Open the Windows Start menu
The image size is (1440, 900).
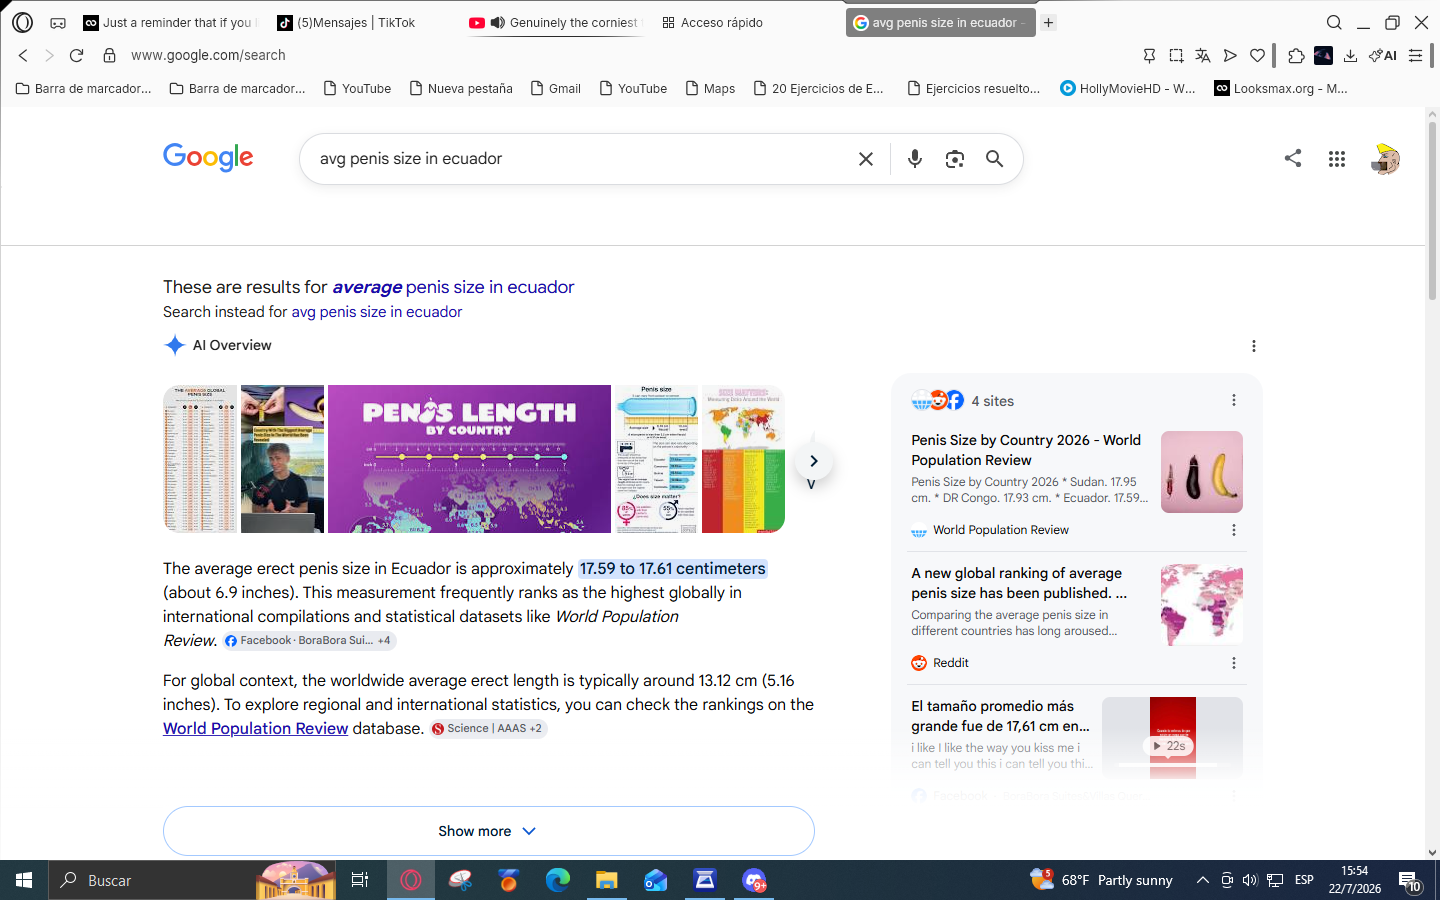(24, 880)
